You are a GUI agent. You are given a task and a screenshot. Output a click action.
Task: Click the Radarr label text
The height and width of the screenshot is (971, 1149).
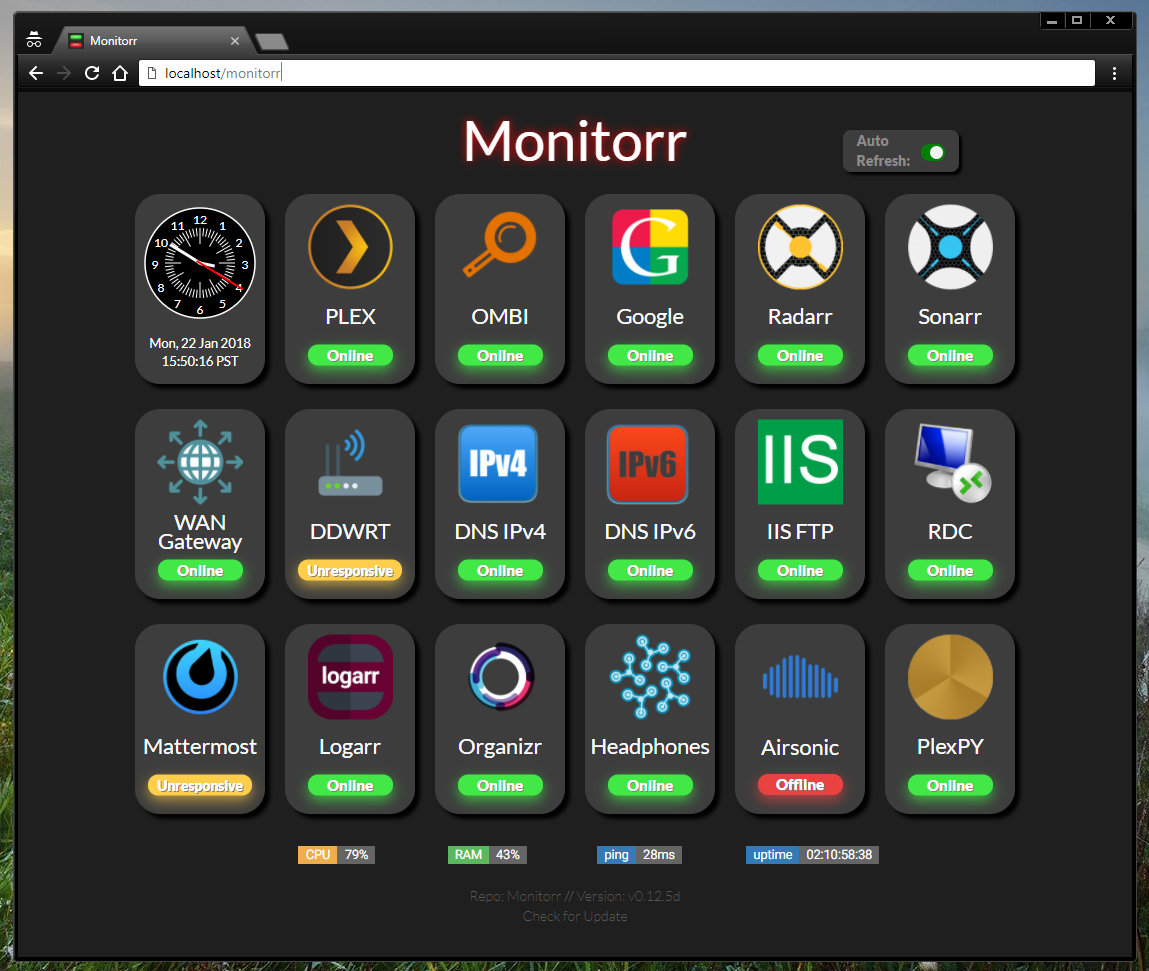[800, 317]
